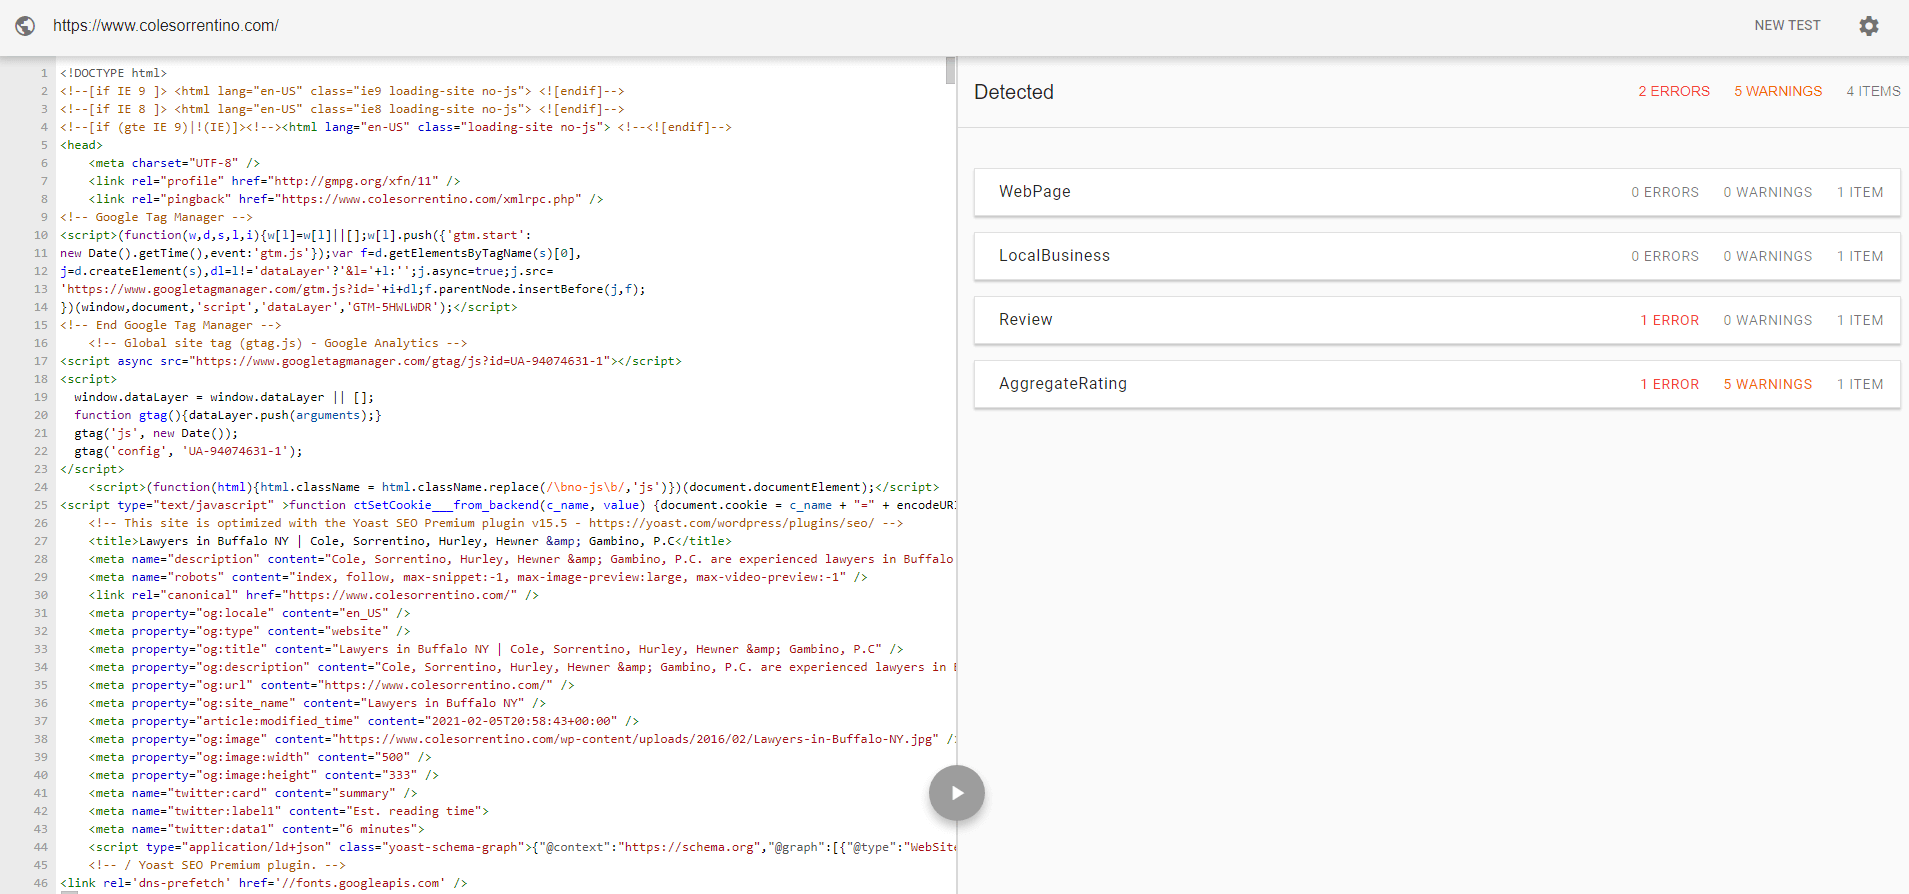Image resolution: width=1909 pixels, height=894 pixels.
Task: Click the og:image:height meta line
Action: pos(264,775)
